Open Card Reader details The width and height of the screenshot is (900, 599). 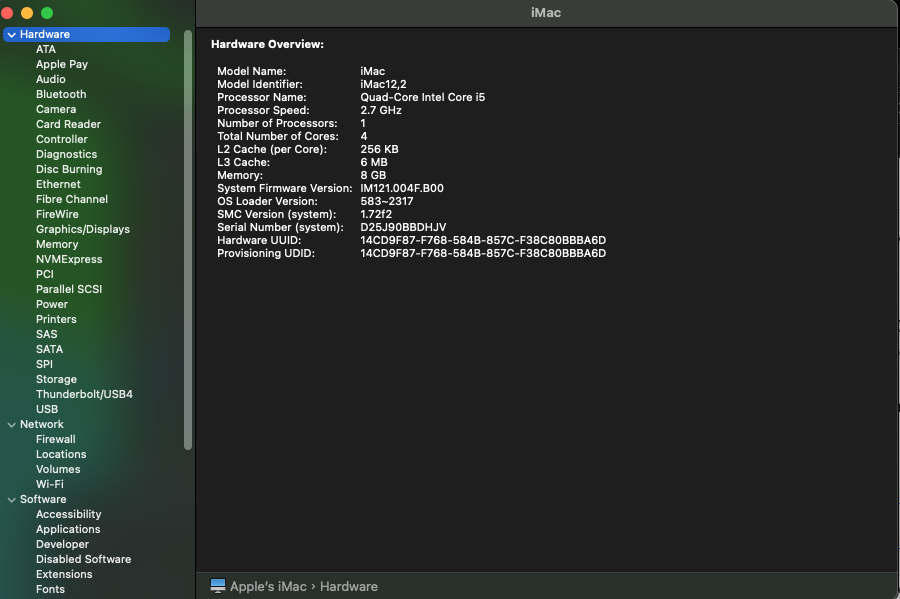(68, 124)
